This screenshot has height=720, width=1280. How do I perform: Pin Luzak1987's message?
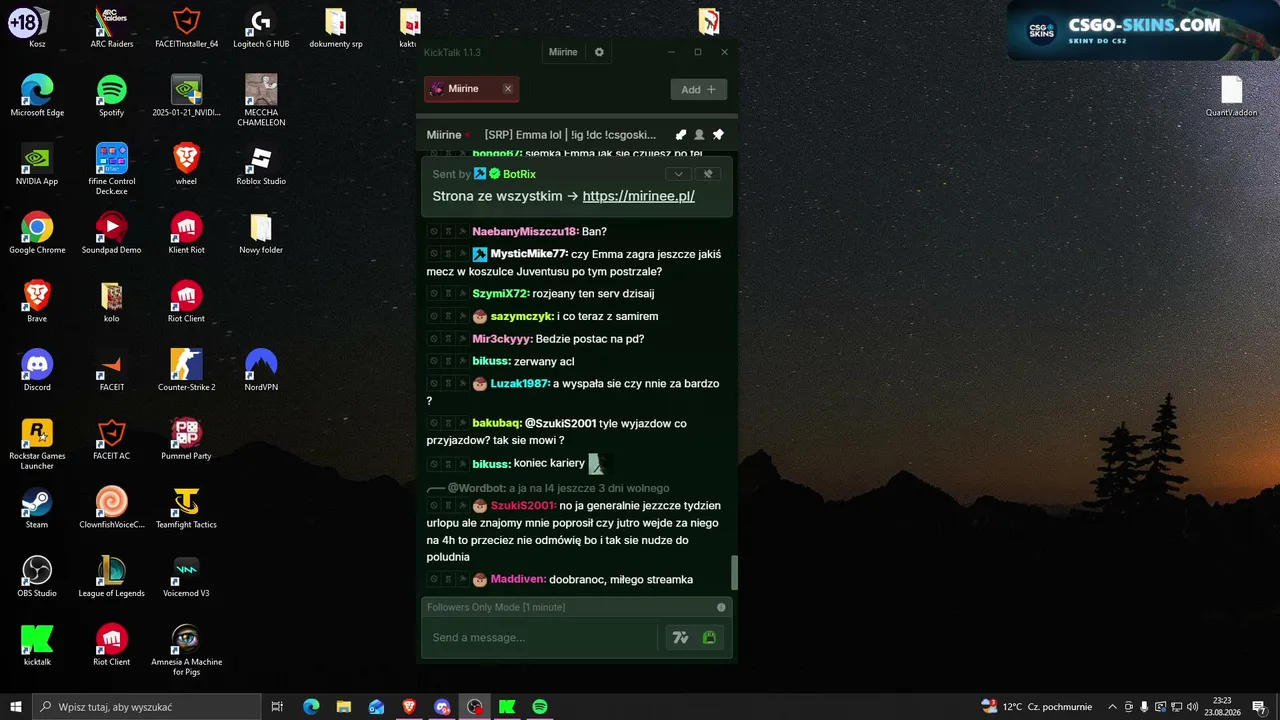pos(462,384)
